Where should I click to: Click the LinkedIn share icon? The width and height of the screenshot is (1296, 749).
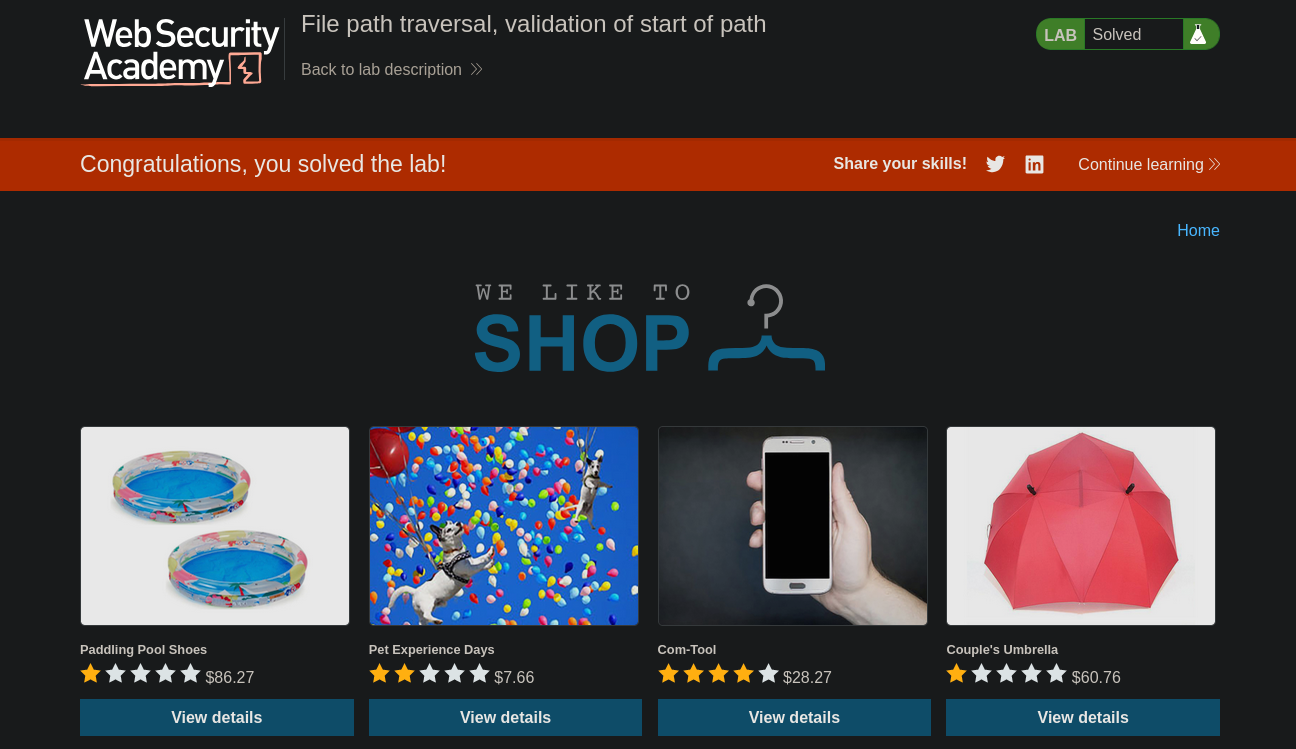tap(1034, 164)
